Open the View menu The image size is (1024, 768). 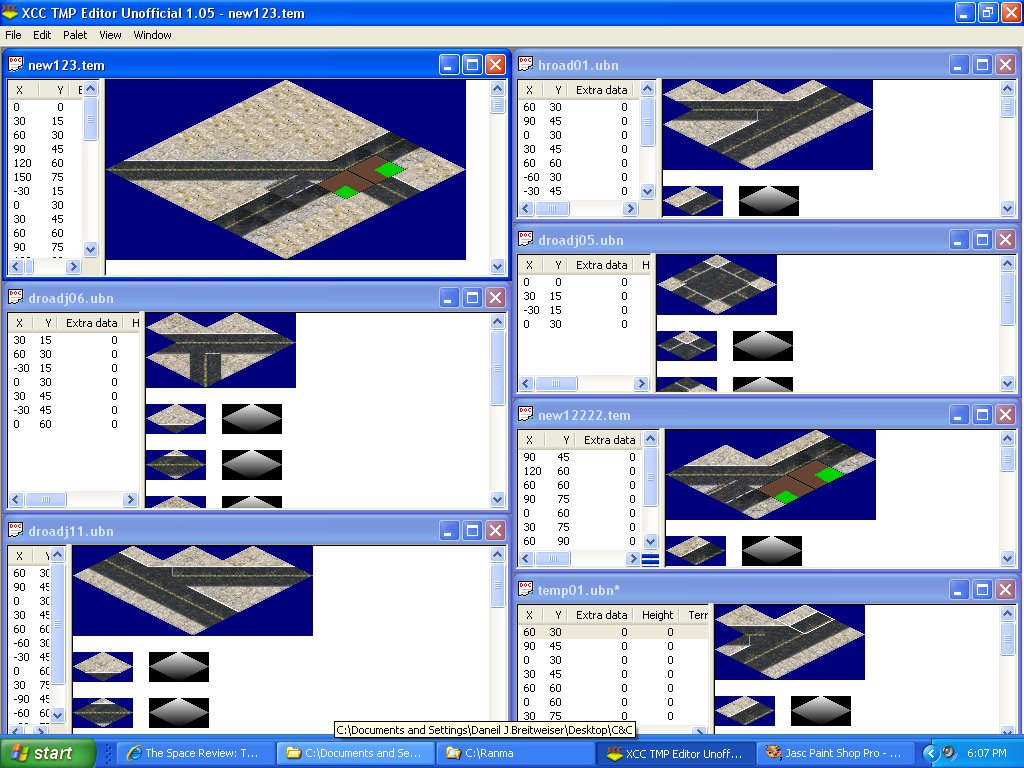point(110,35)
